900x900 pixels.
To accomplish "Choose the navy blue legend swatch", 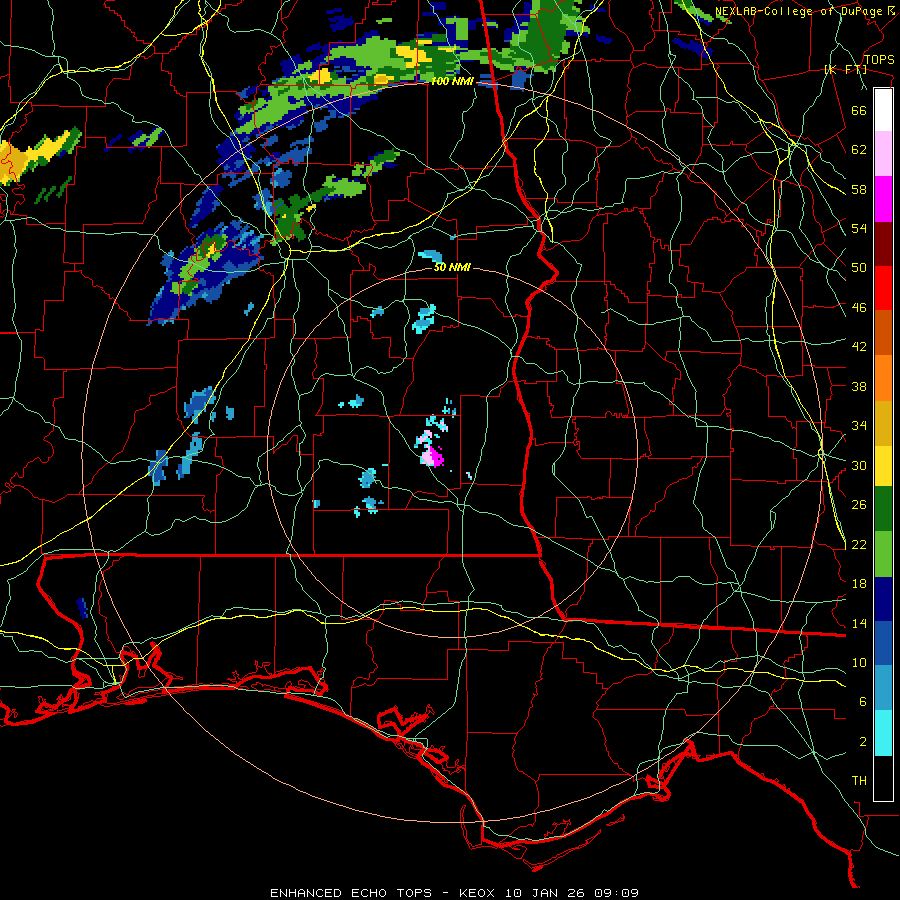I will [x=883, y=599].
